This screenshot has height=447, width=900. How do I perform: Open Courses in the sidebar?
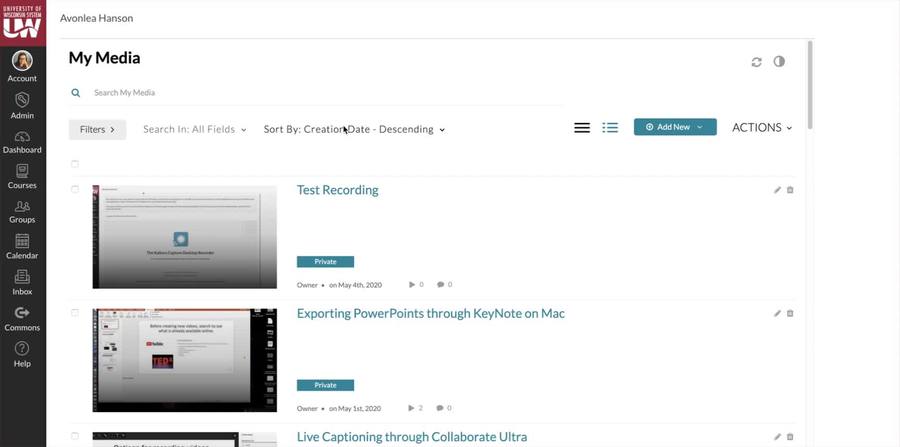[x=22, y=177]
